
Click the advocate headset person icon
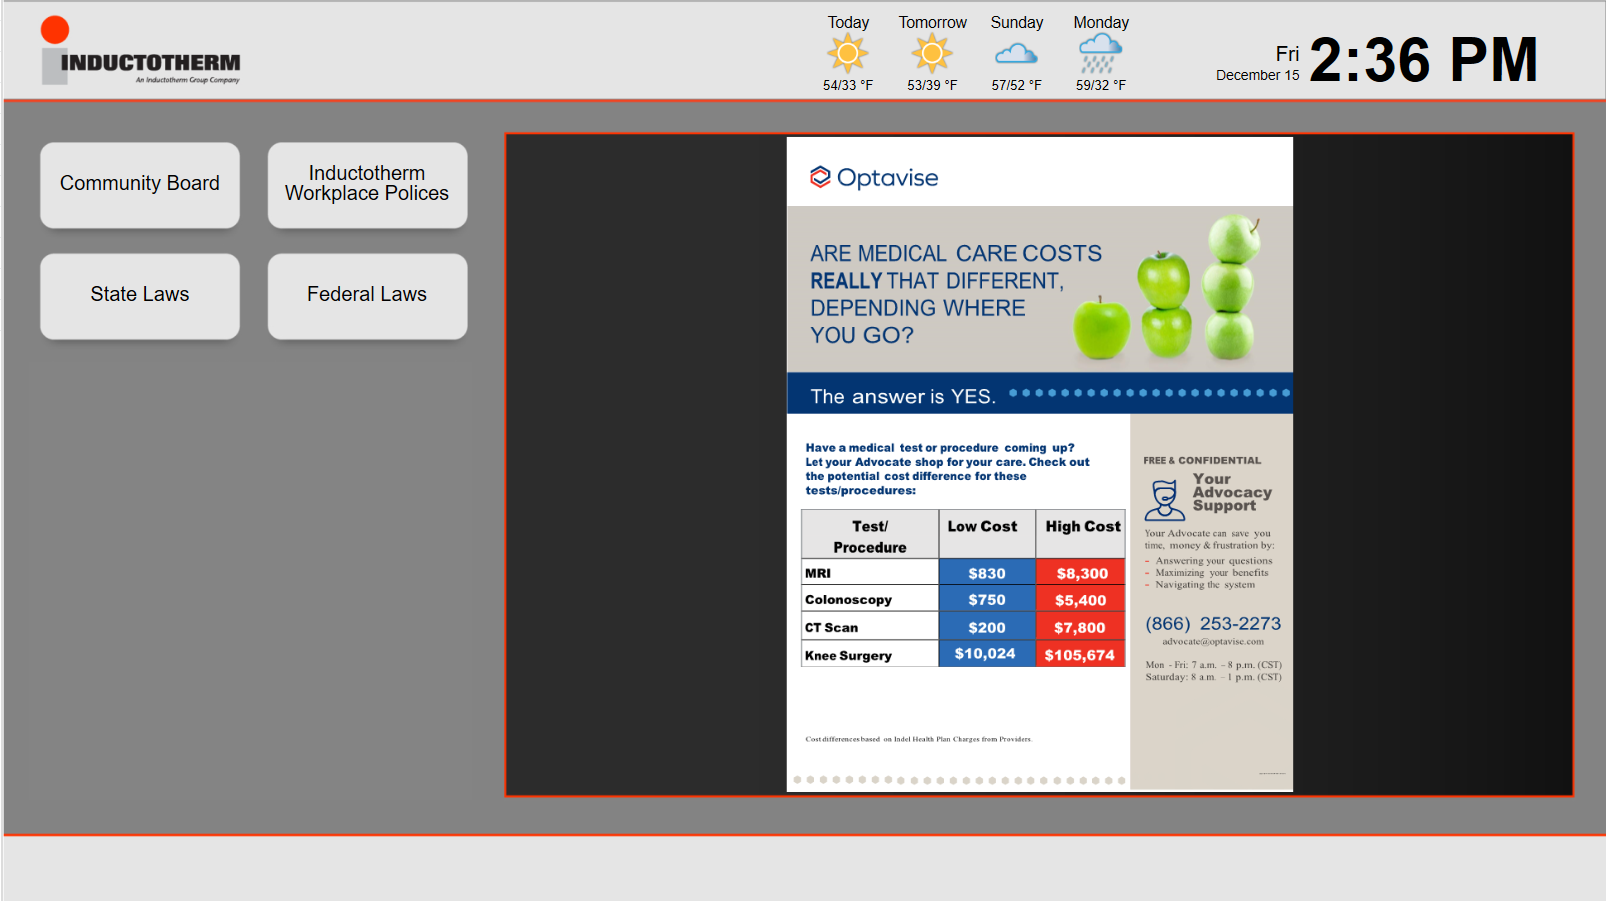[x=1164, y=499]
